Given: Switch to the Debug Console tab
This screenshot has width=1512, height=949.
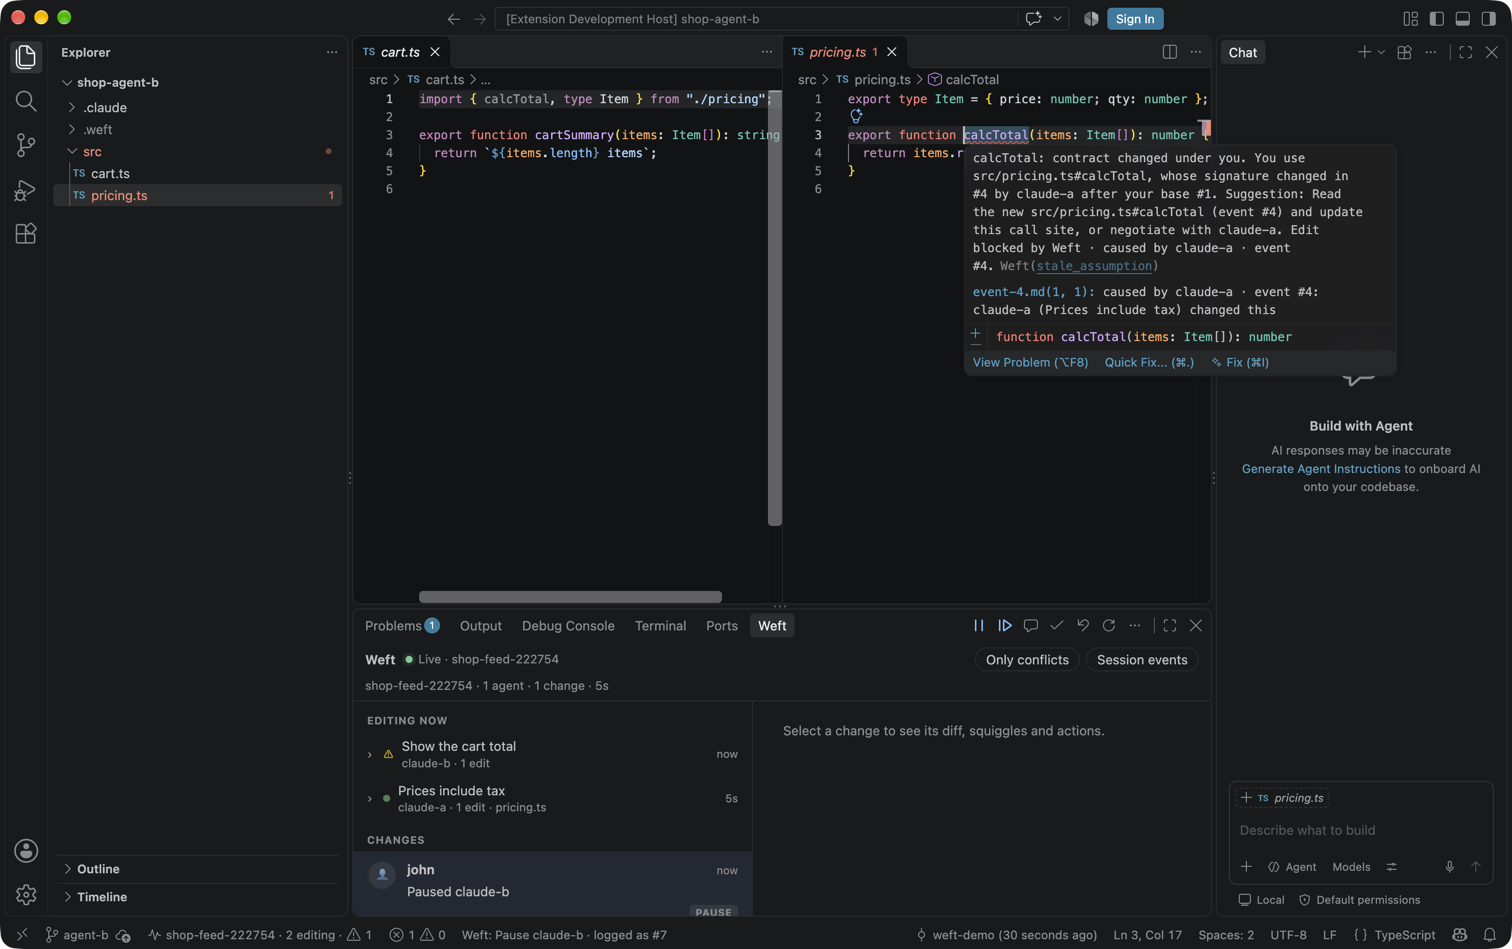Looking at the screenshot, I should coord(568,626).
